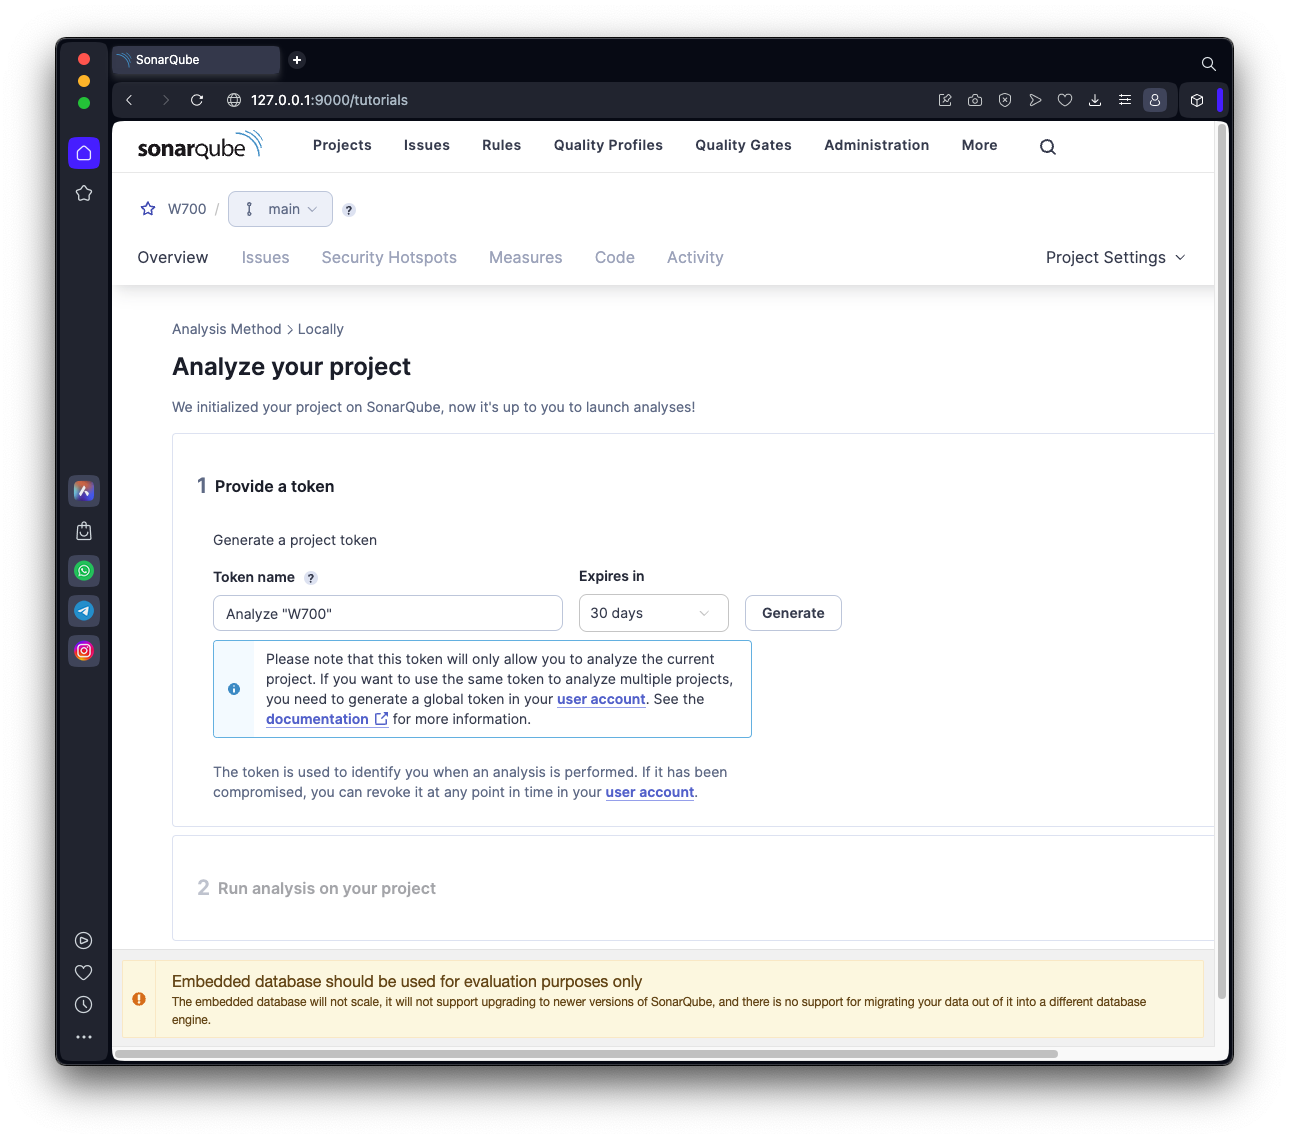The image size is (1289, 1139).
Task: Open the Security Hotspots tab
Action: pos(389,257)
